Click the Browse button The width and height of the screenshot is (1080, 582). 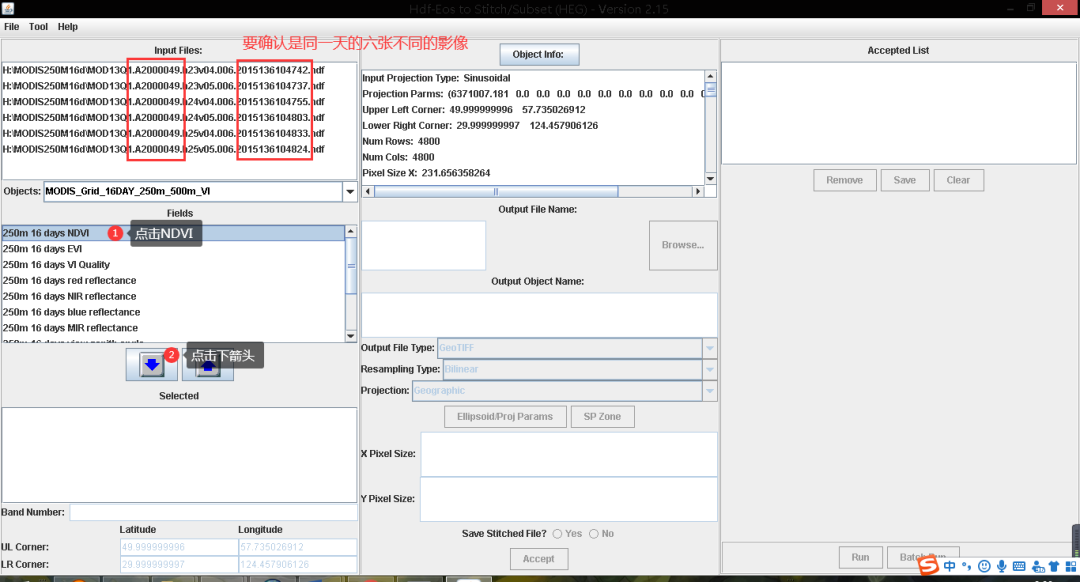(x=683, y=245)
